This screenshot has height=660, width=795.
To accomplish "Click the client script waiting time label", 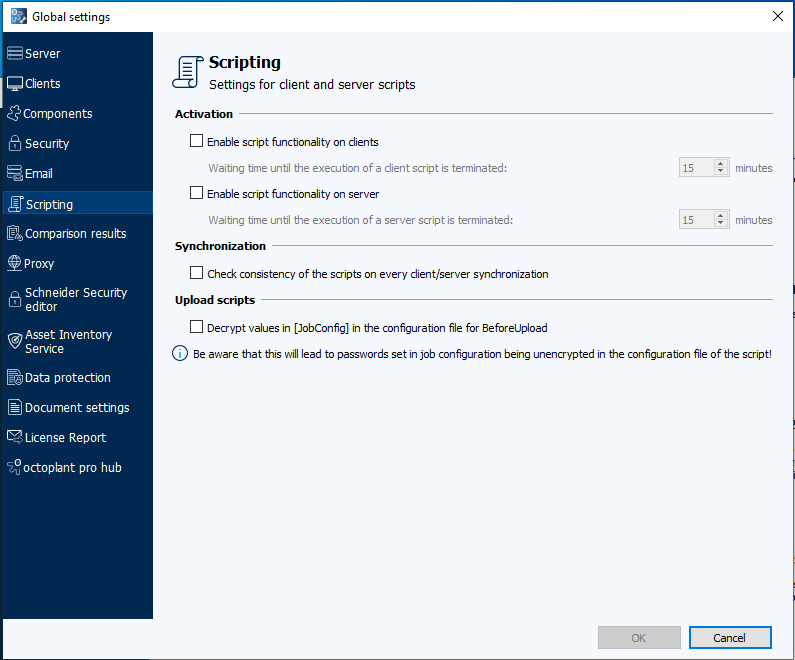I will (x=357, y=168).
